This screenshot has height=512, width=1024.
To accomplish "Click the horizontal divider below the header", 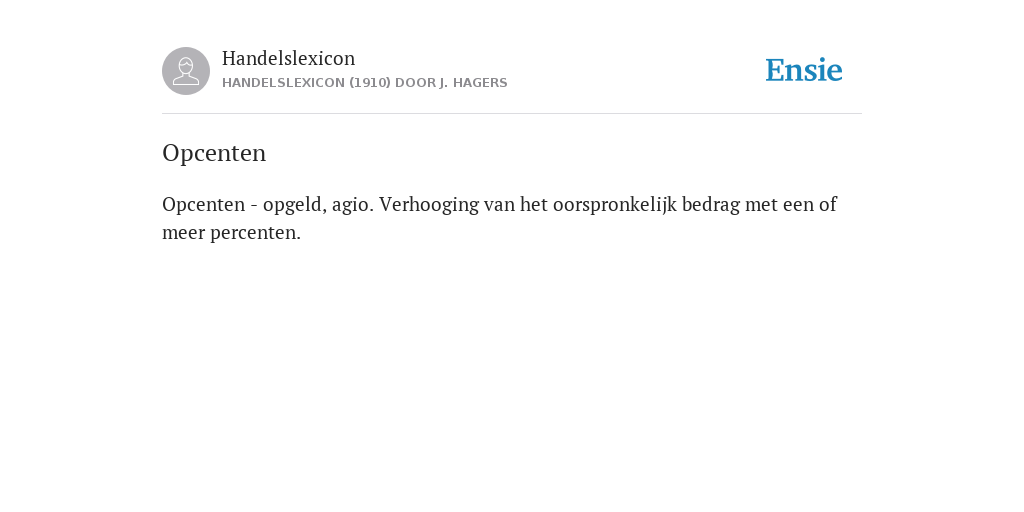I will coord(512,114).
